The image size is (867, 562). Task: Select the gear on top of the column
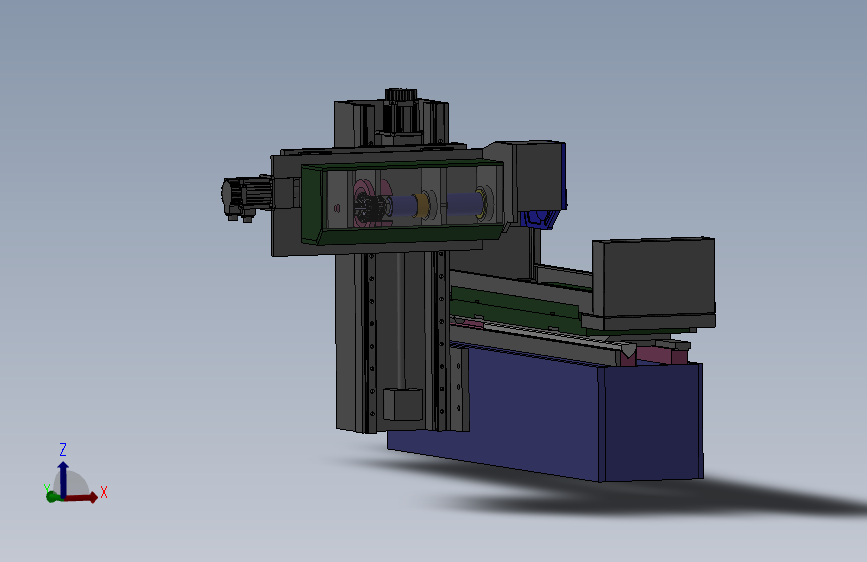400,95
